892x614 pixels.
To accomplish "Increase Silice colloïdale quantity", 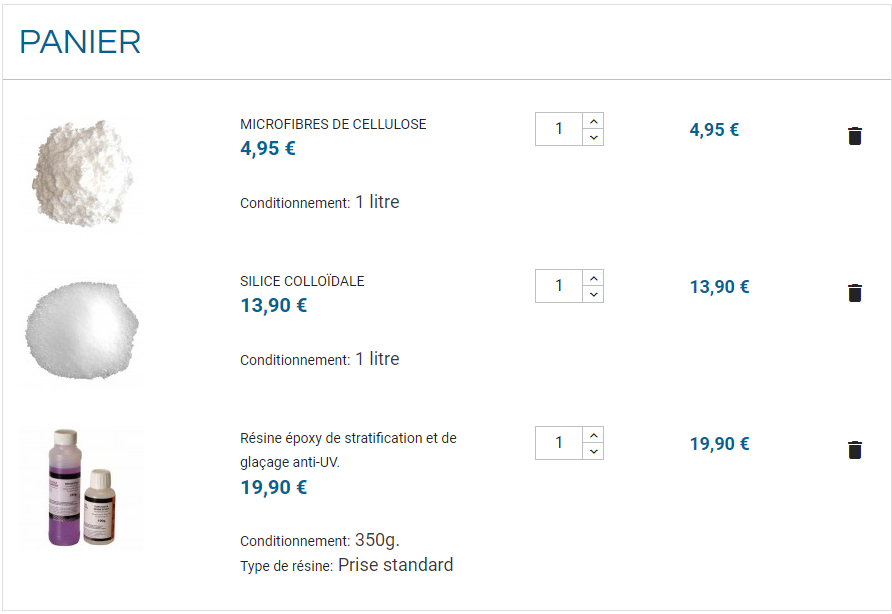I will [x=593, y=278].
